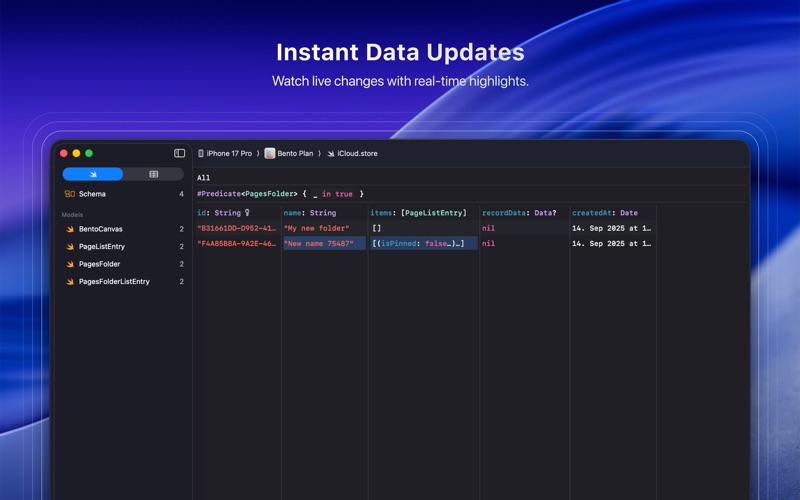Click createdAt date in My new folder row
Screen dimensions: 800x500
click(611, 228)
